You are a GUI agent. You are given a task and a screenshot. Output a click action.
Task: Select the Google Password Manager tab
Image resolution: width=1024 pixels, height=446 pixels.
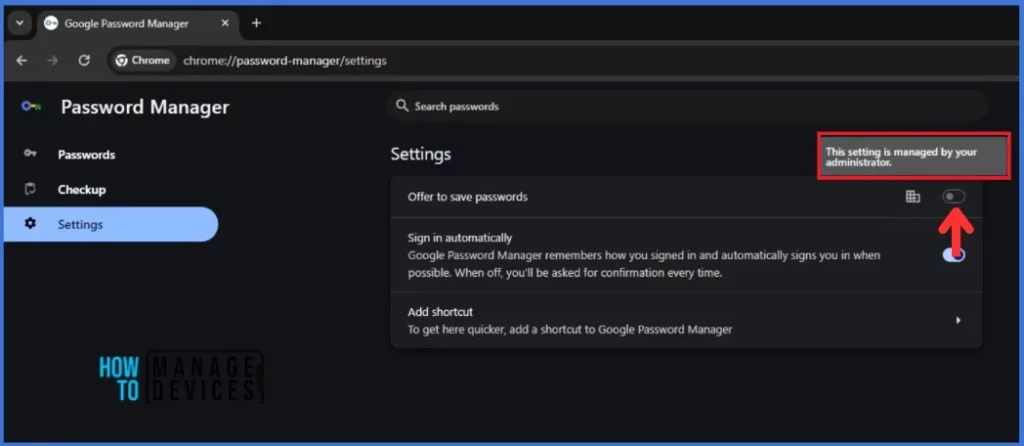coord(137,23)
